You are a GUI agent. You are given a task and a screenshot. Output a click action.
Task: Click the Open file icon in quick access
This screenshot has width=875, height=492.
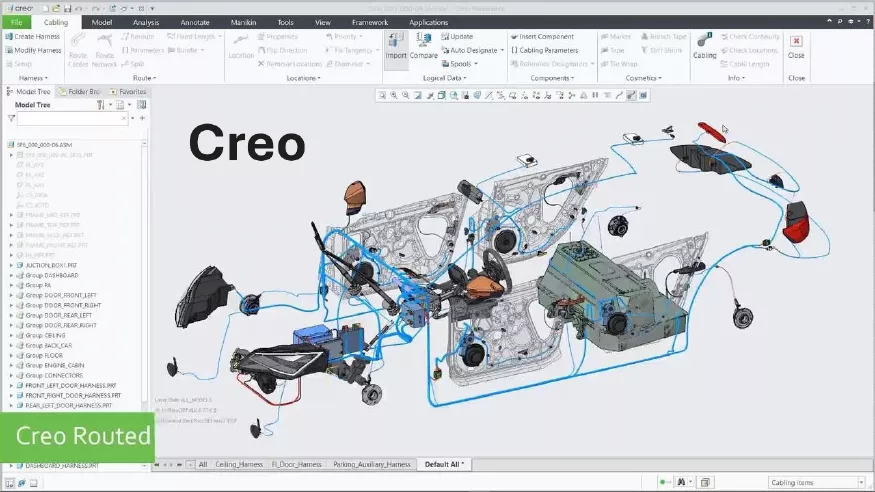(56, 8)
